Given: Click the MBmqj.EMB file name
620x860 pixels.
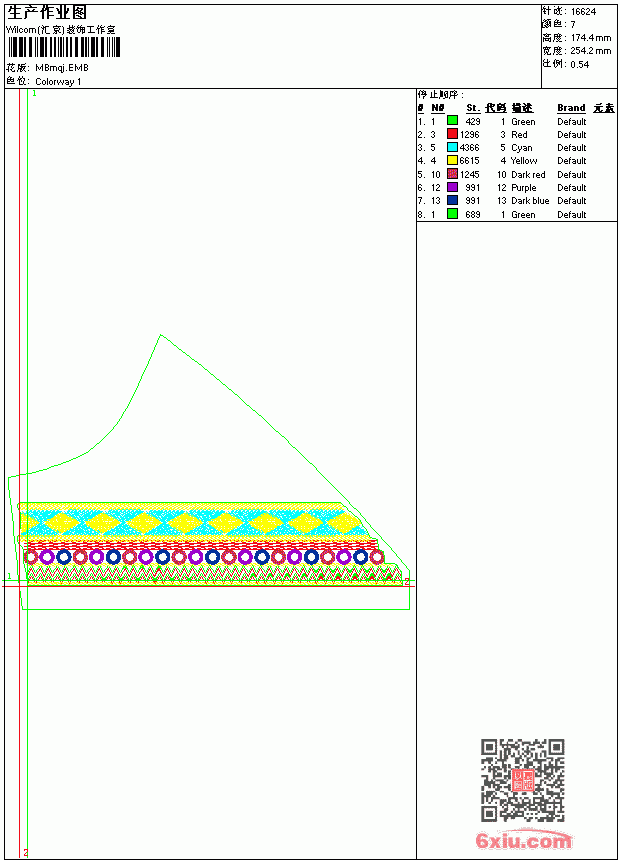Looking at the screenshot, I should point(61,68).
